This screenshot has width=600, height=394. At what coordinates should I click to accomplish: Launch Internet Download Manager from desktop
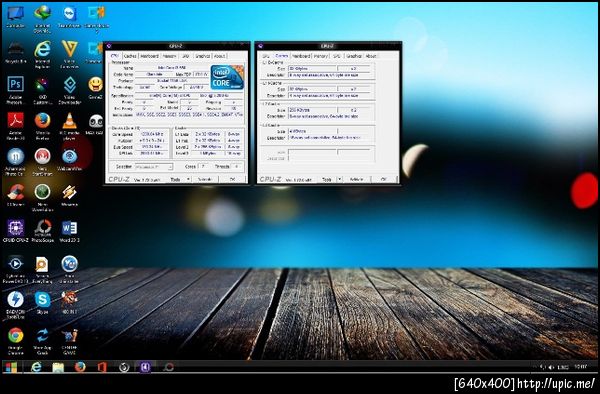[42, 18]
